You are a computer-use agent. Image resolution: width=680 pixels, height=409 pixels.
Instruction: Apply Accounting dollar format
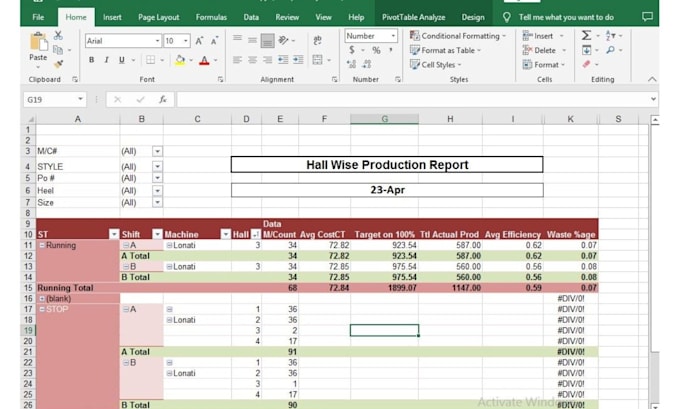tap(352, 50)
